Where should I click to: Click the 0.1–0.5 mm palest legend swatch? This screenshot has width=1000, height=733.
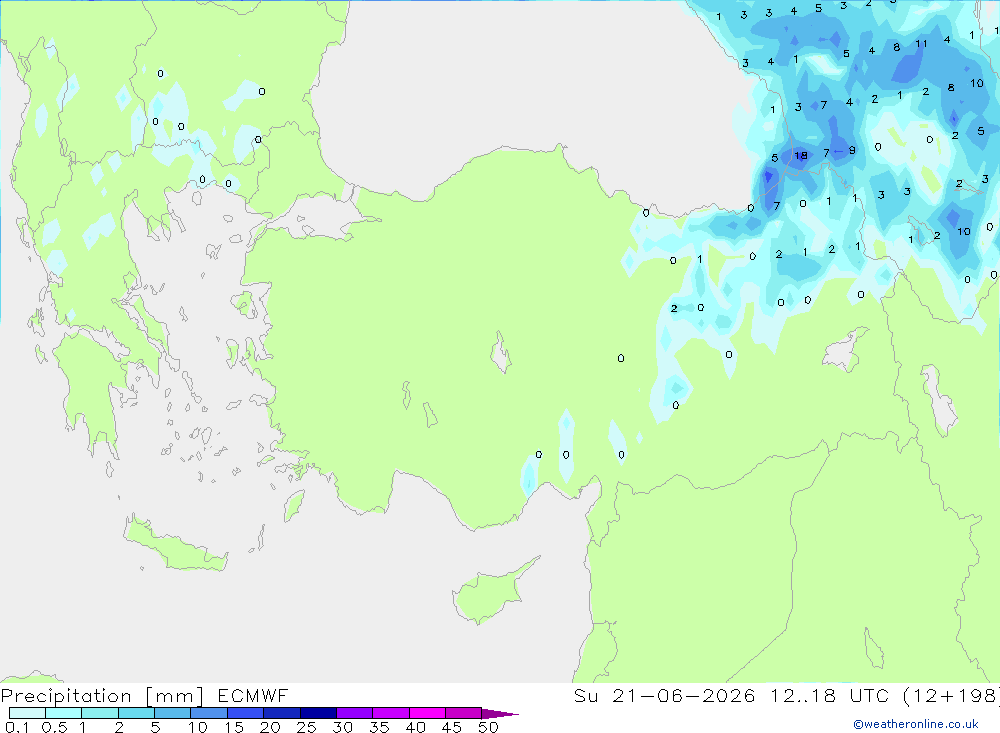coord(27,713)
